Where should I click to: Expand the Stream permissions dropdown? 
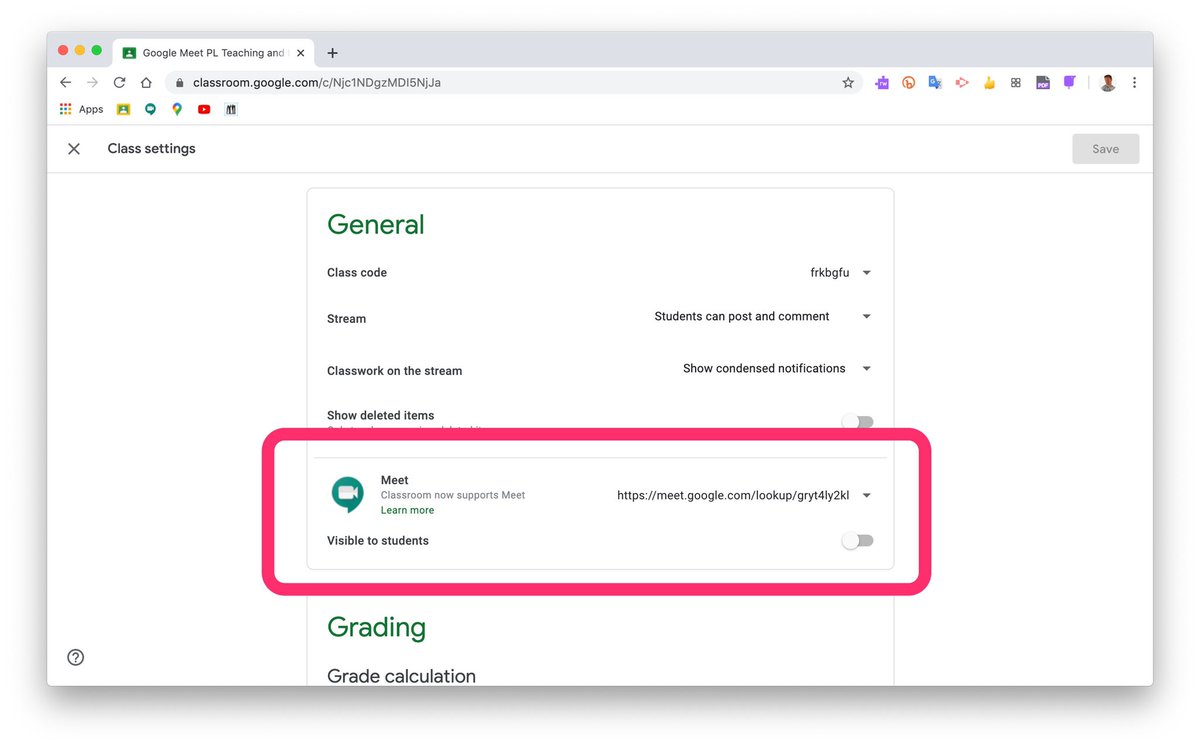click(866, 317)
